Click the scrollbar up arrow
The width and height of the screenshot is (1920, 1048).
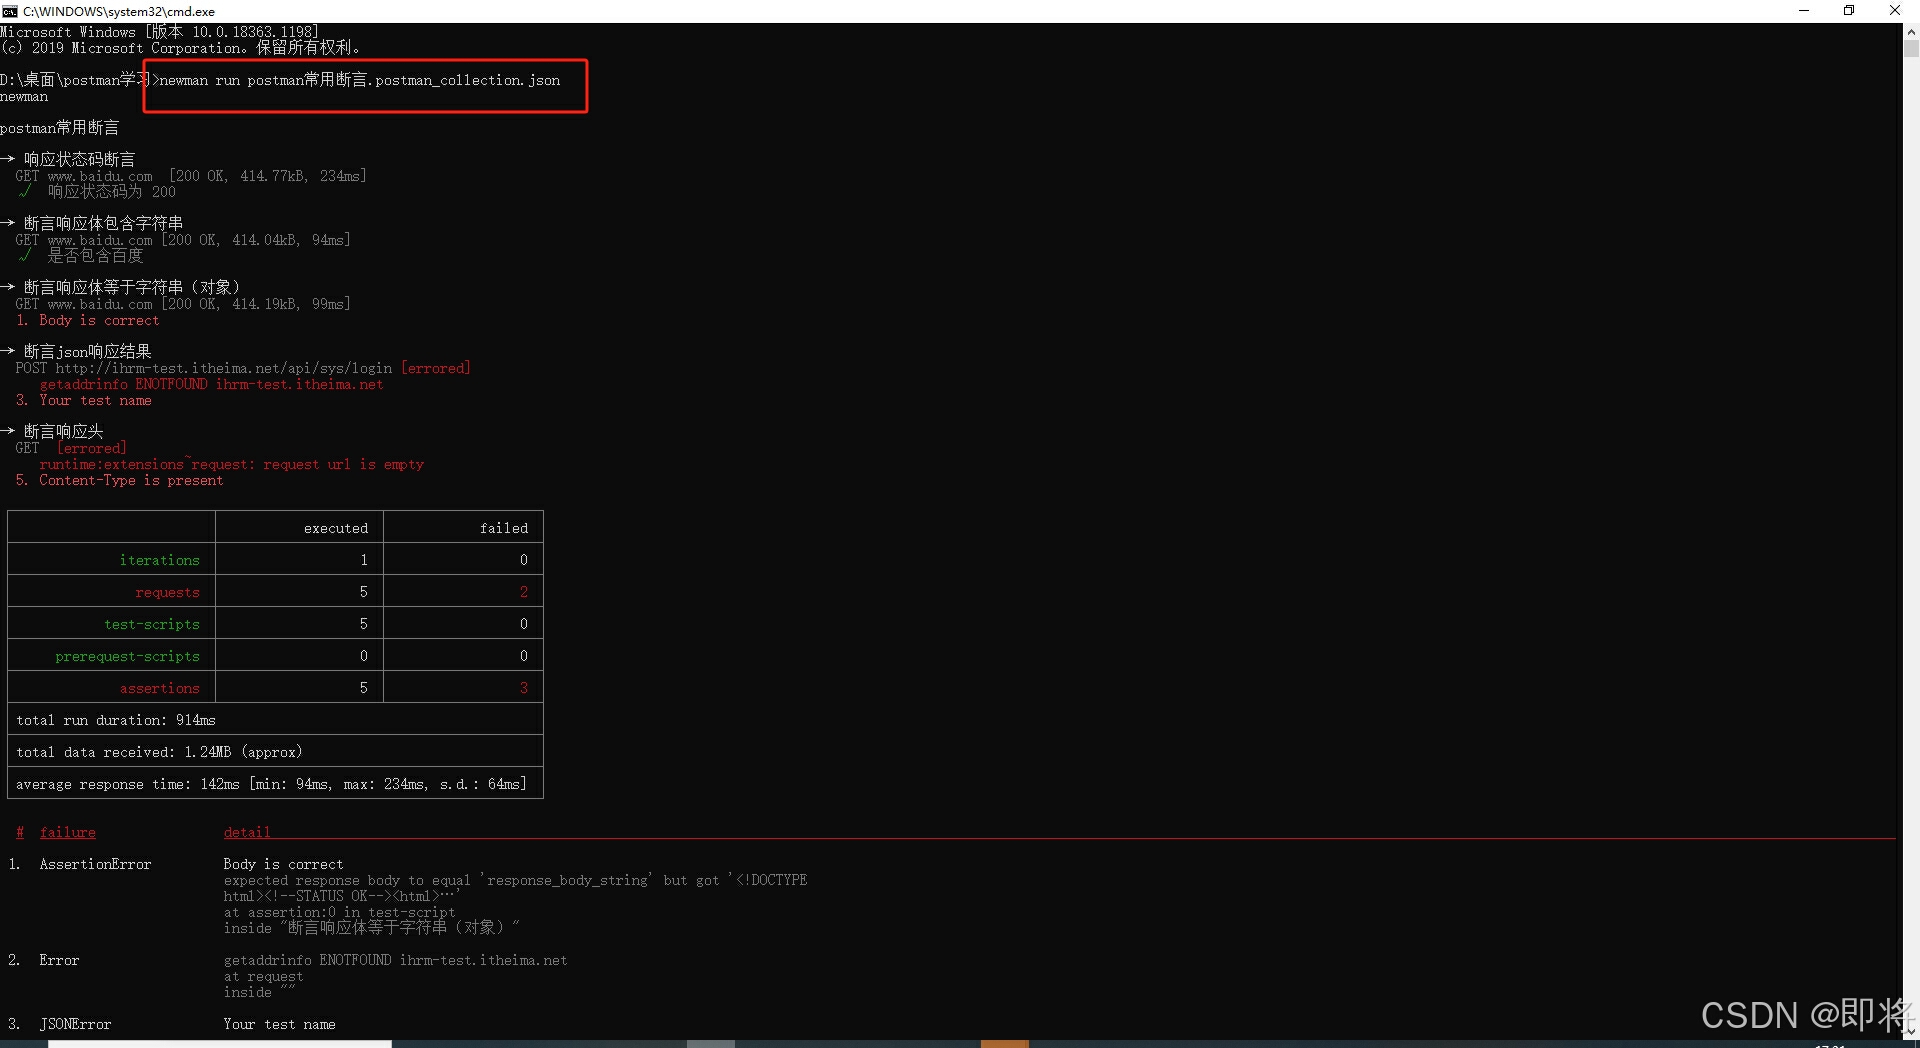tap(1911, 31)
